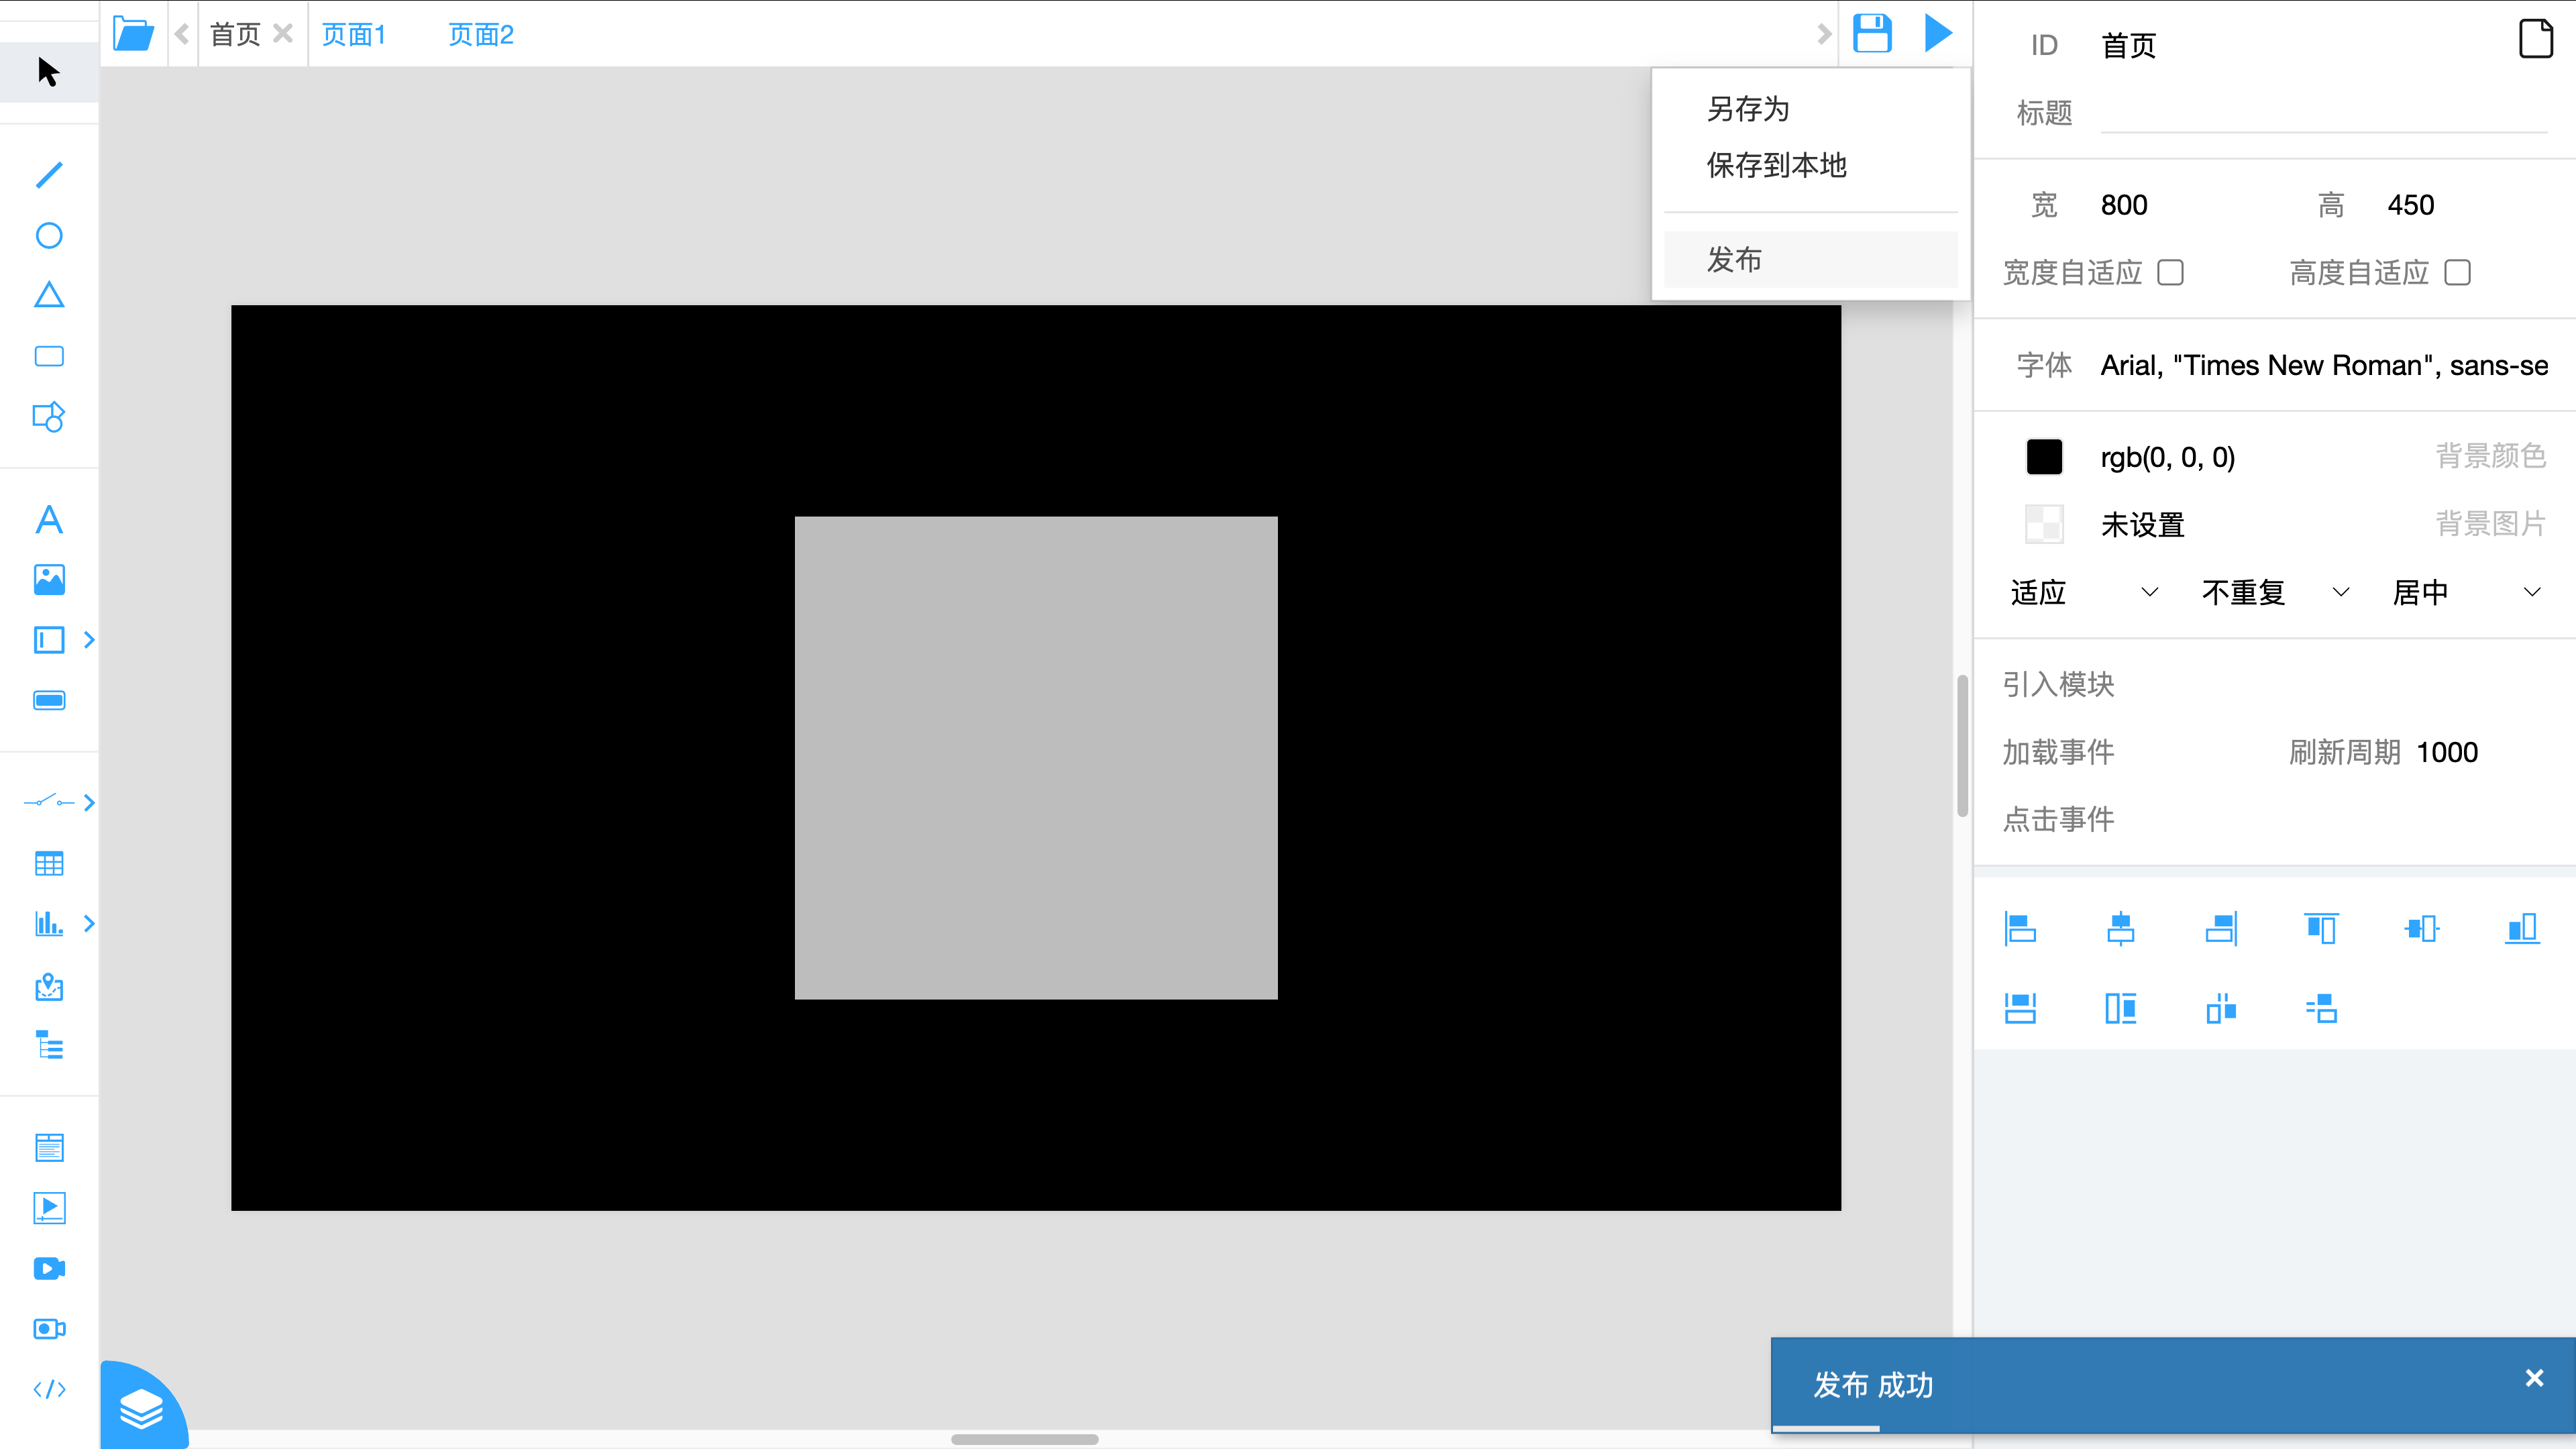Select the map marker tool
This screenshot has height=1449, width=2576.
[49, 987]
